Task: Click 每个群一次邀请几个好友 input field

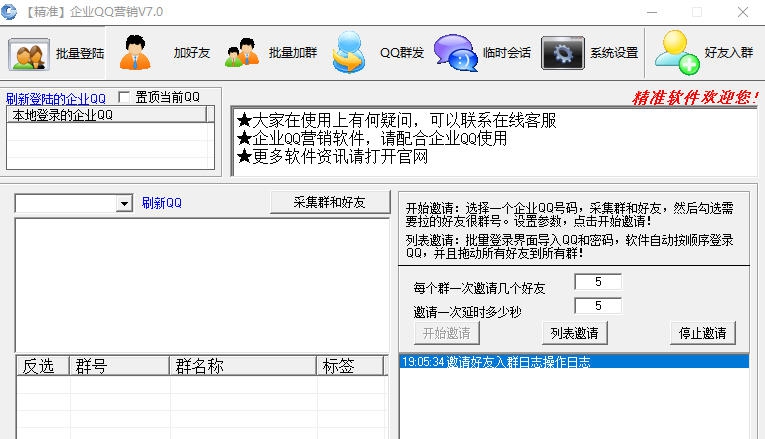Action: pos(598,282)
